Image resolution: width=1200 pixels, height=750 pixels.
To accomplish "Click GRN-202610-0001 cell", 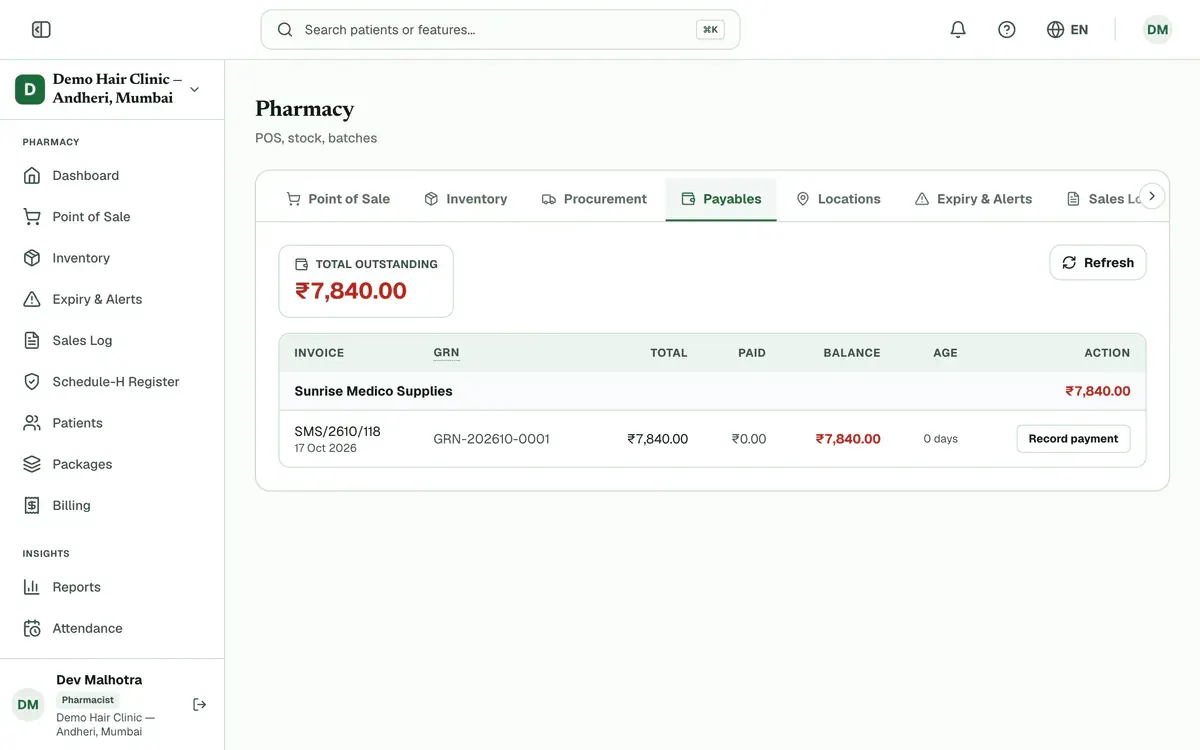I will [x=491, y=439].
